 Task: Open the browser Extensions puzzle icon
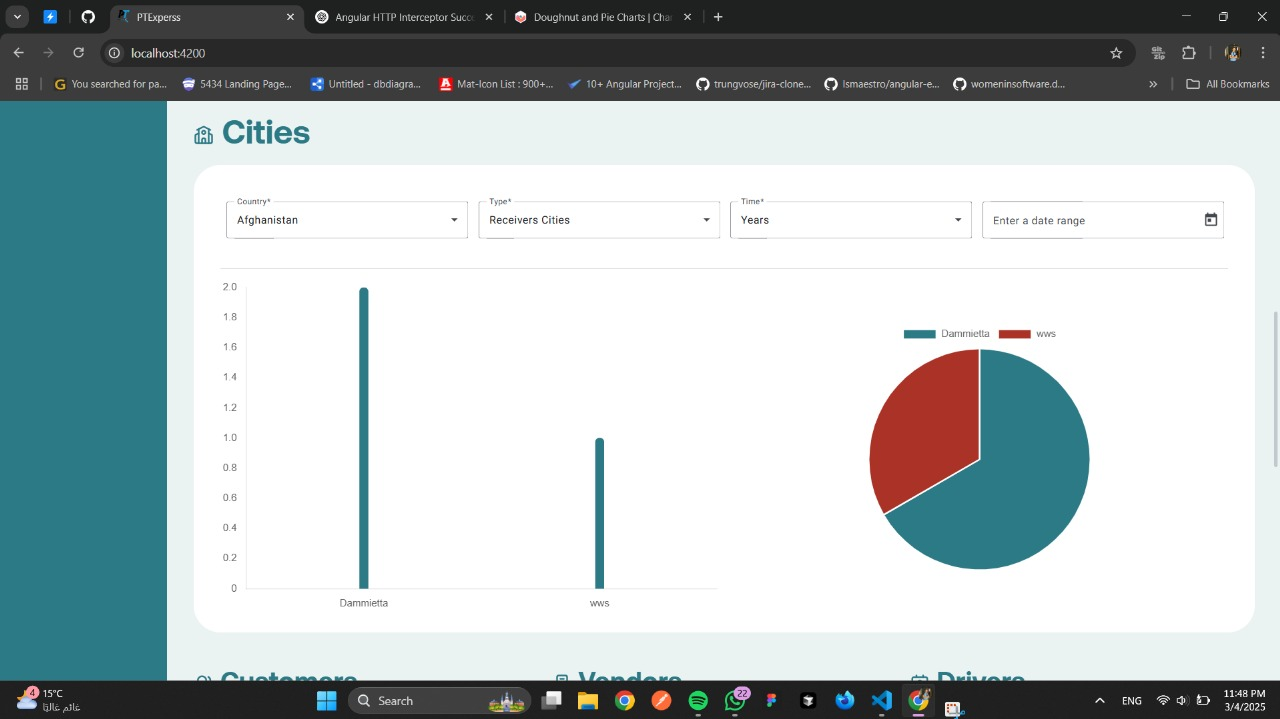point(1188,53)
